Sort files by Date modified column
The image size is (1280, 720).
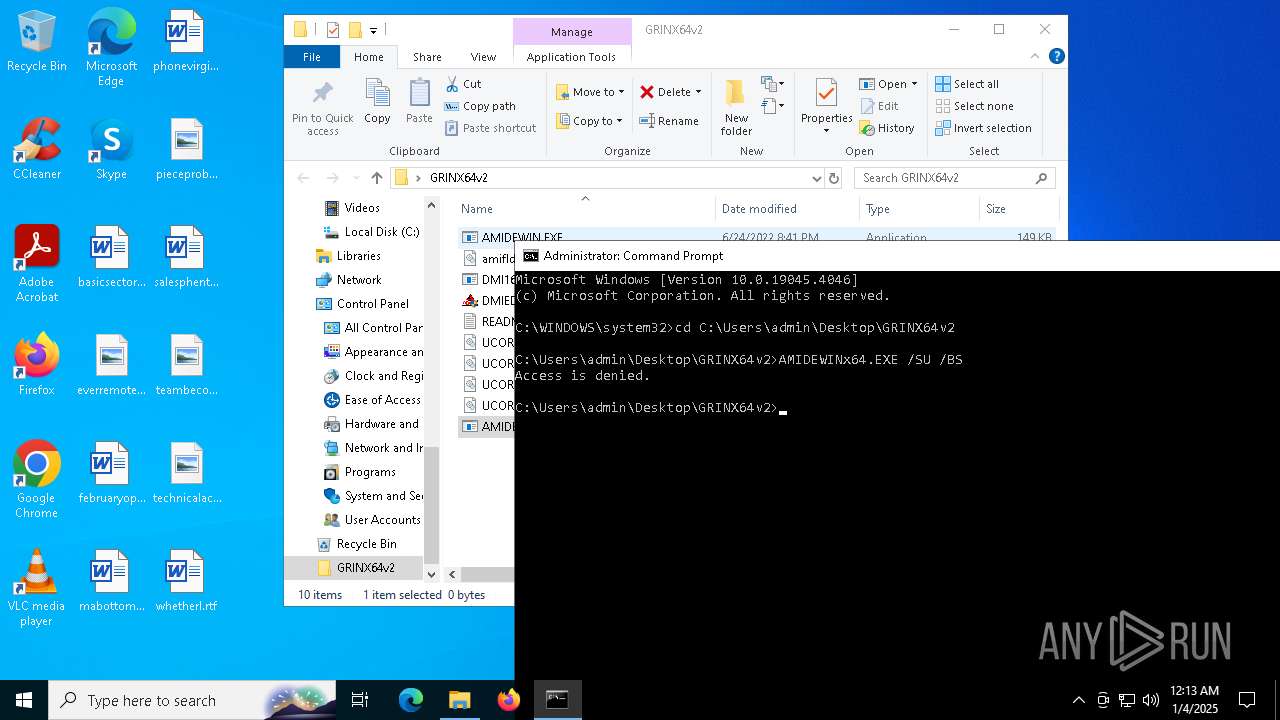(x=787, y=209)
